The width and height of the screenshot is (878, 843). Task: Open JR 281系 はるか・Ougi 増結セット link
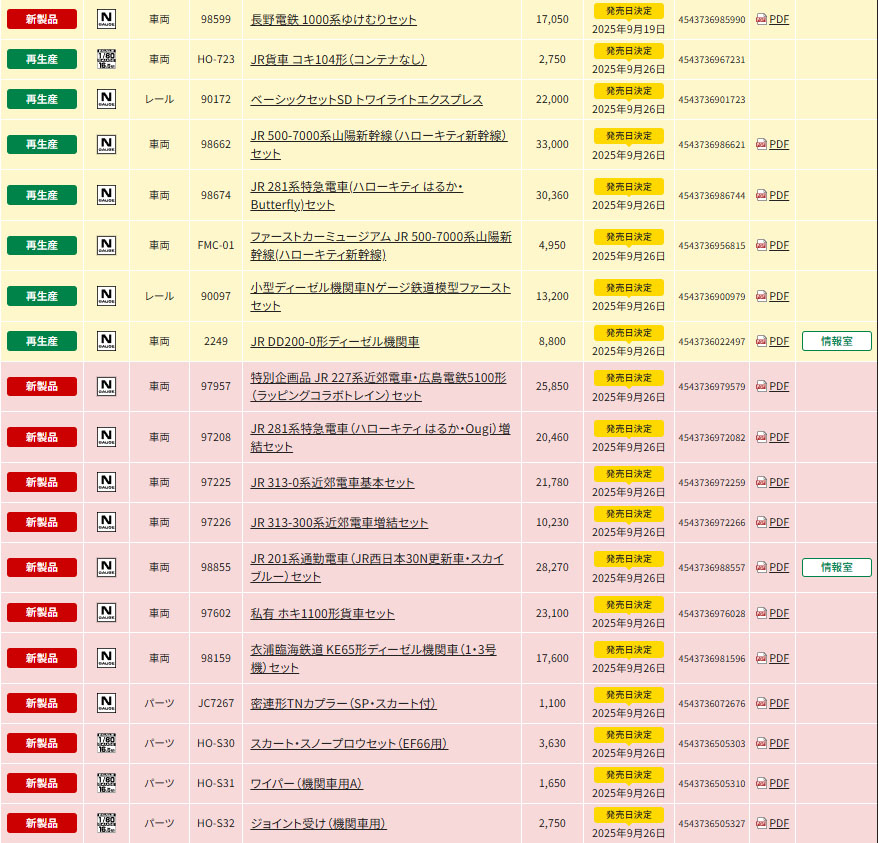pyautogui.click(x=380, y=437)
